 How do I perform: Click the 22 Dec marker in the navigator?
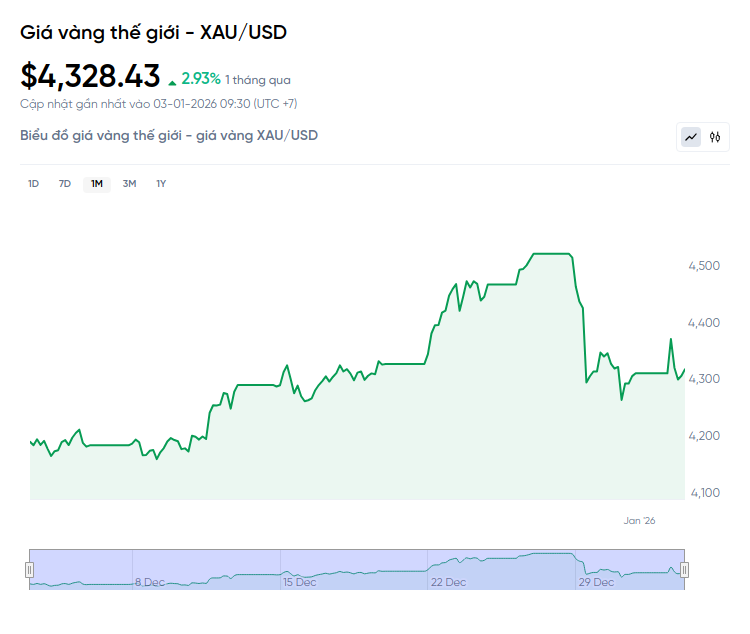pyautogui.click(x=449, y=582)
